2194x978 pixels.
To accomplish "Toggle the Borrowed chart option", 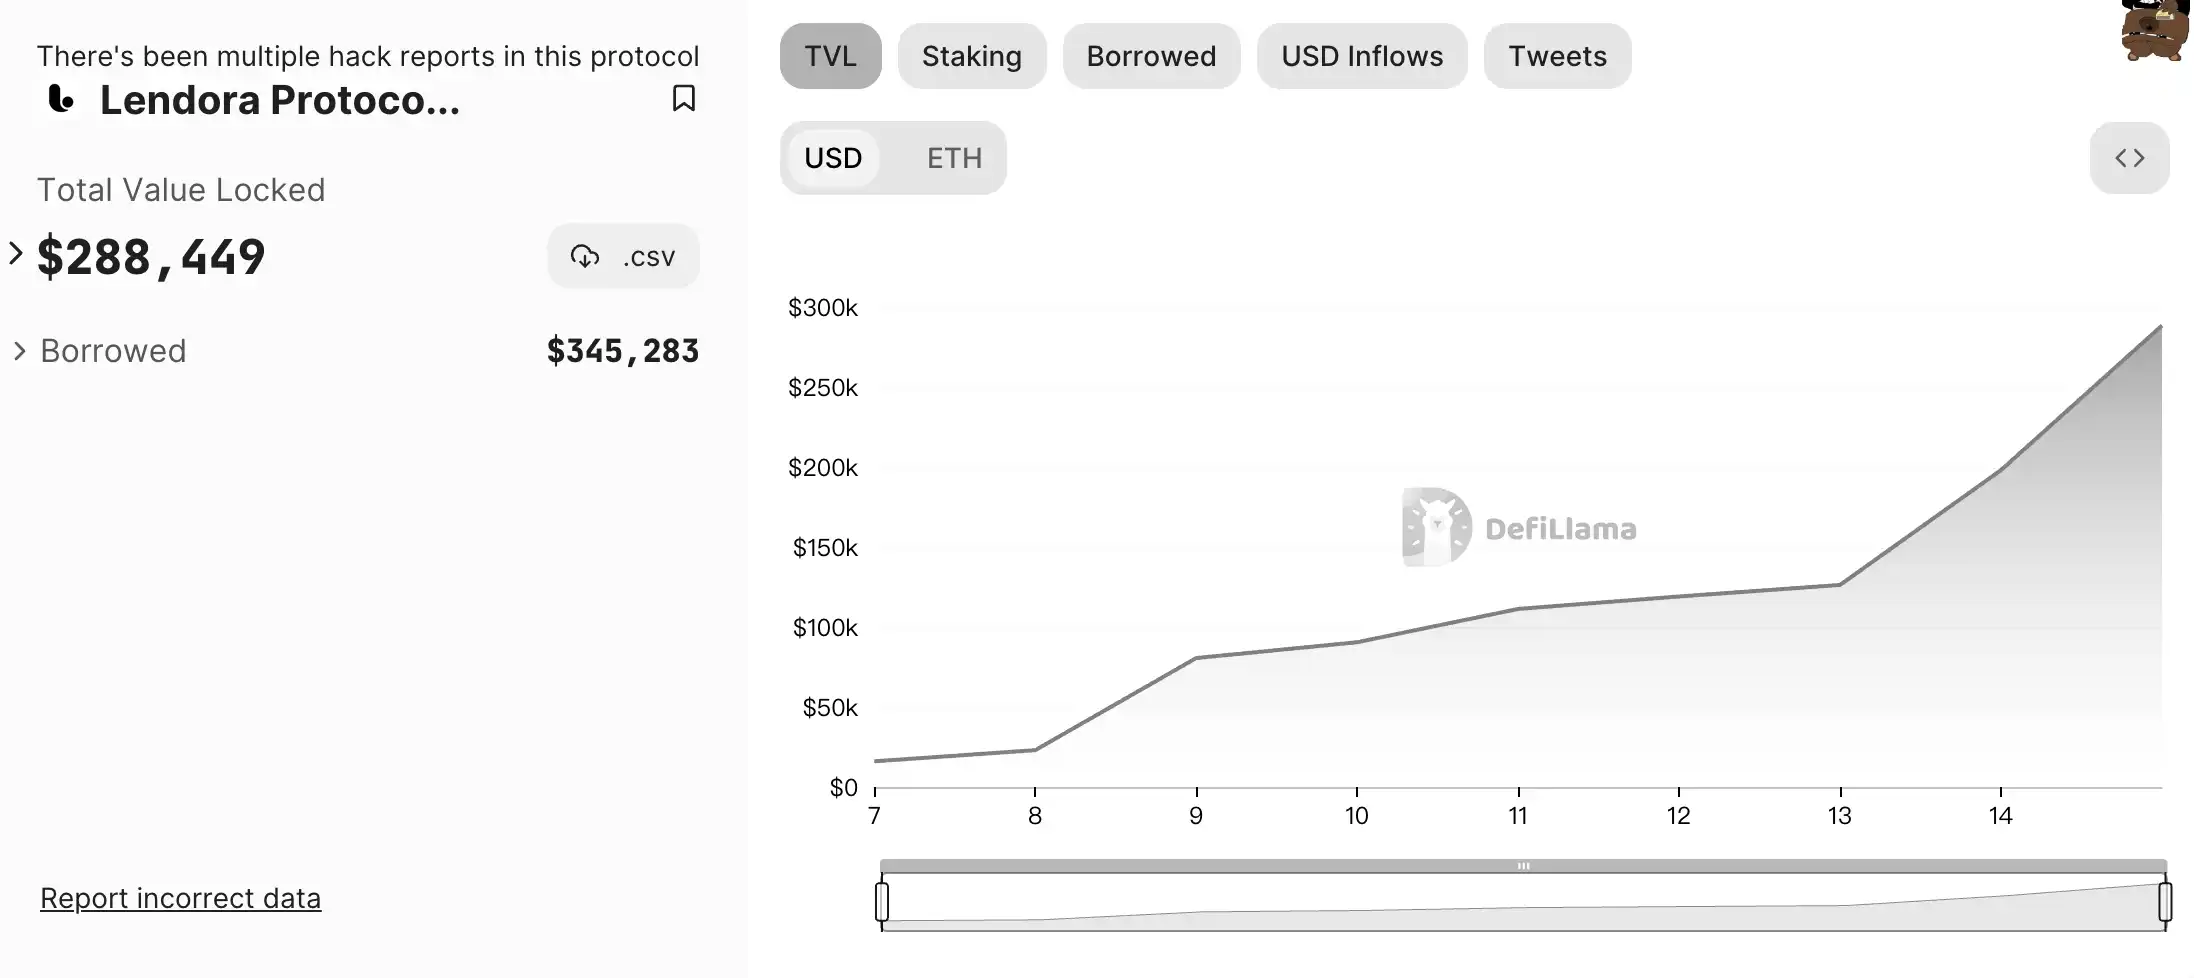I will coord(1151,56).
